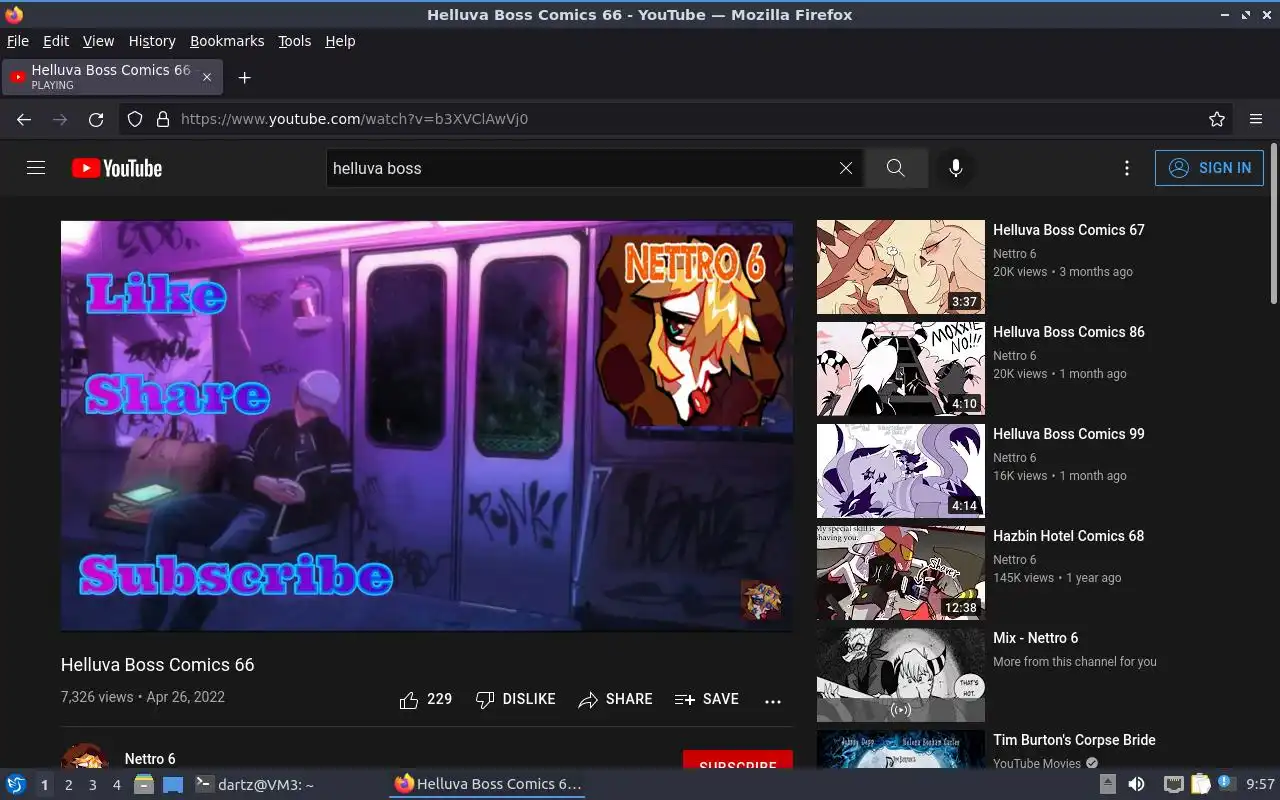Click the SIGN IN button

(x=1209, y=168)
